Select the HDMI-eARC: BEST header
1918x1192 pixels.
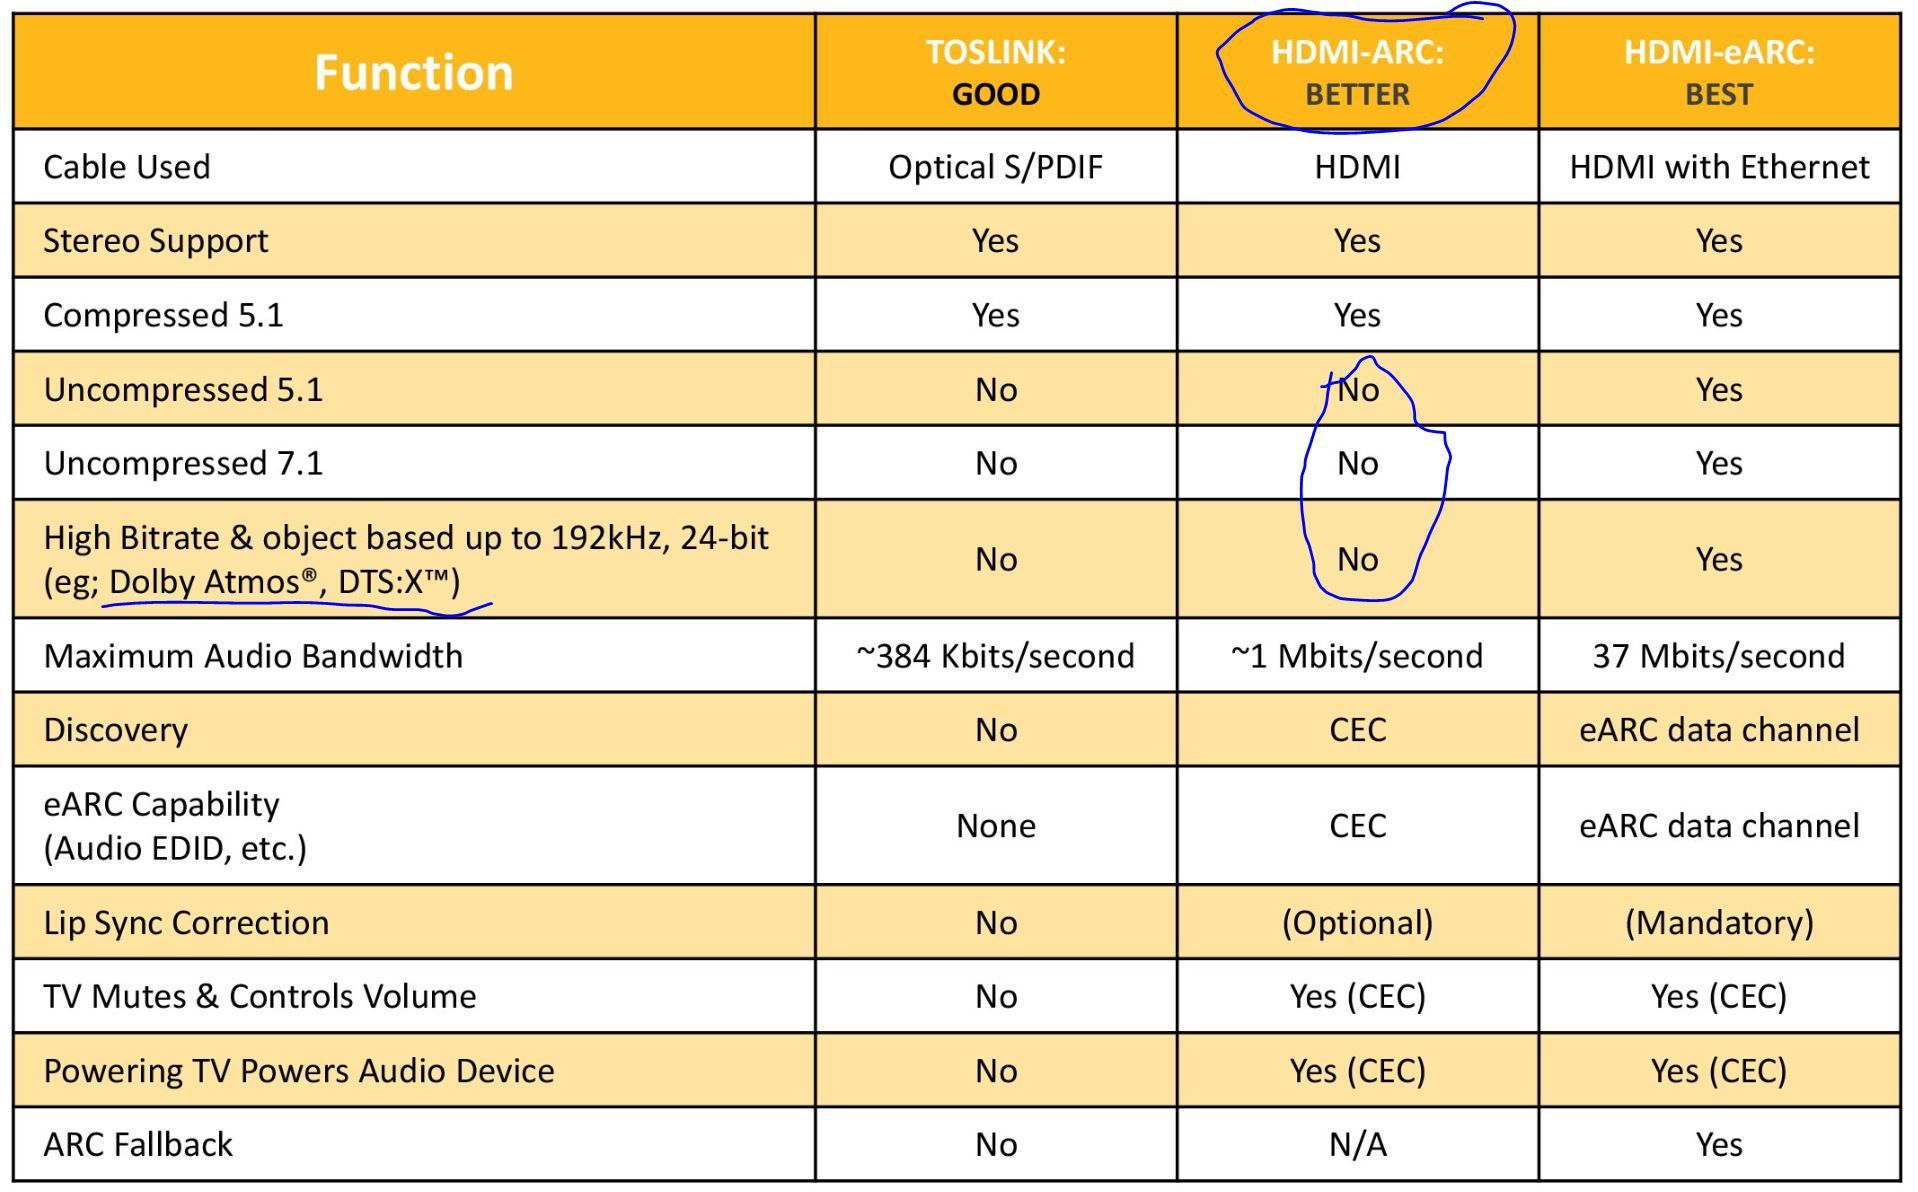coord(1719,72)
